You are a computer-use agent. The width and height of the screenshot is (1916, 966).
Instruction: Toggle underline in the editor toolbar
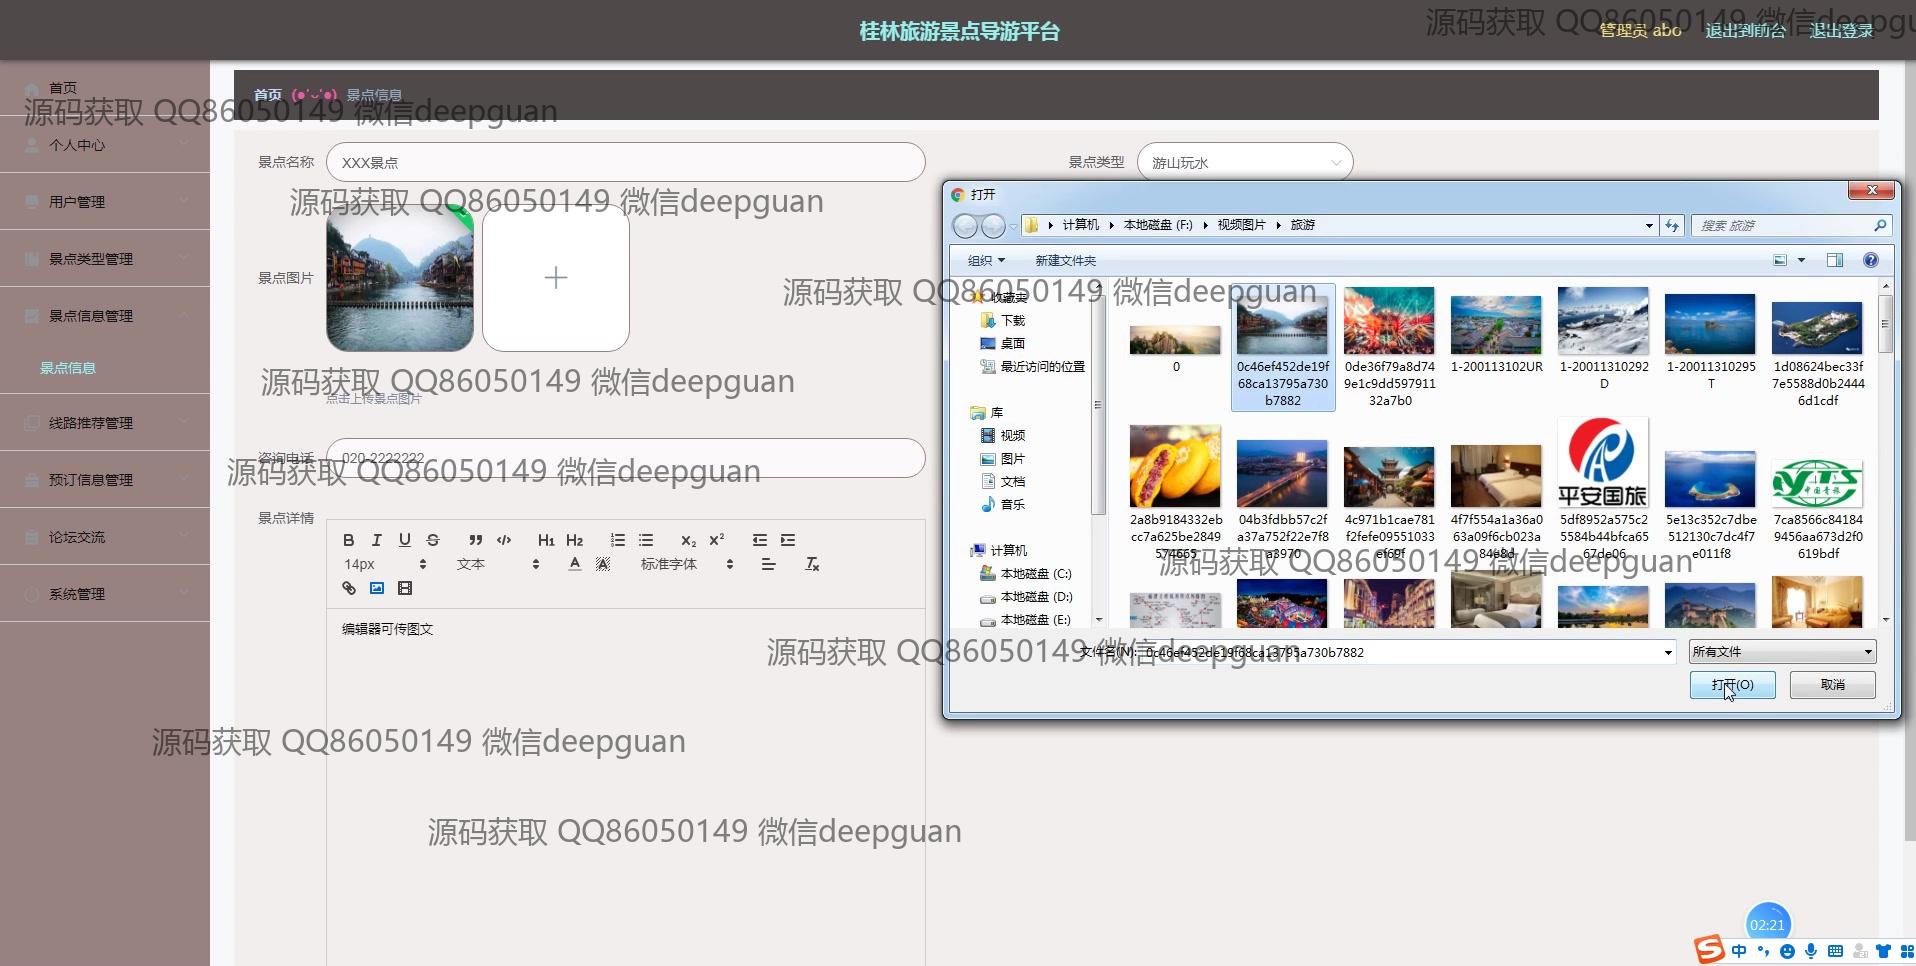click(x=405, y=540)
